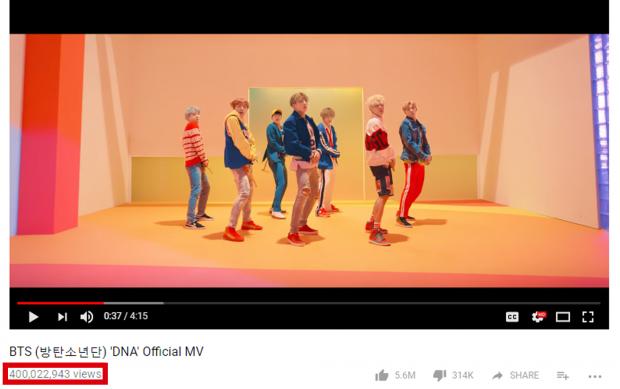Click the 314K dislikes count

tap(463, 375)
